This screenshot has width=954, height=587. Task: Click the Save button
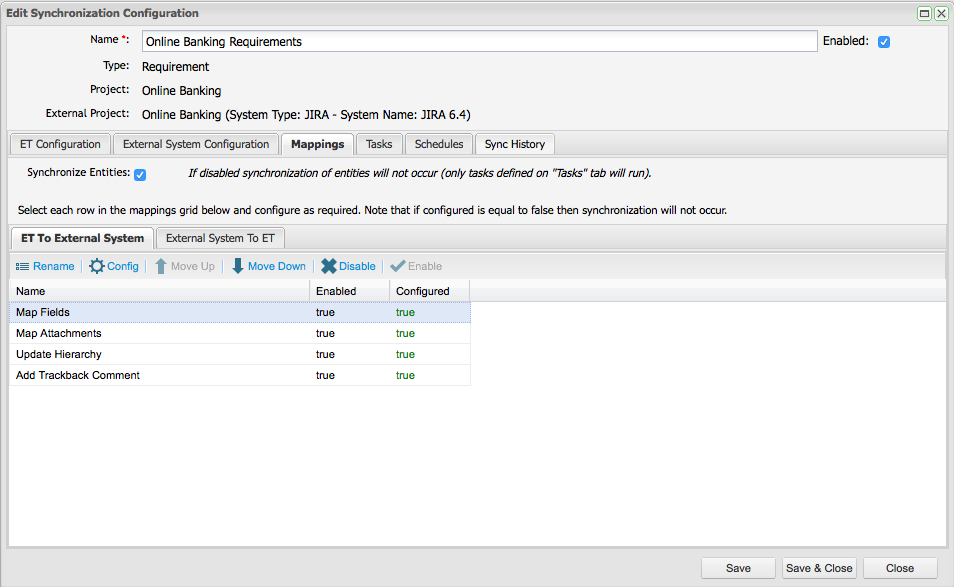pos(738,568)
